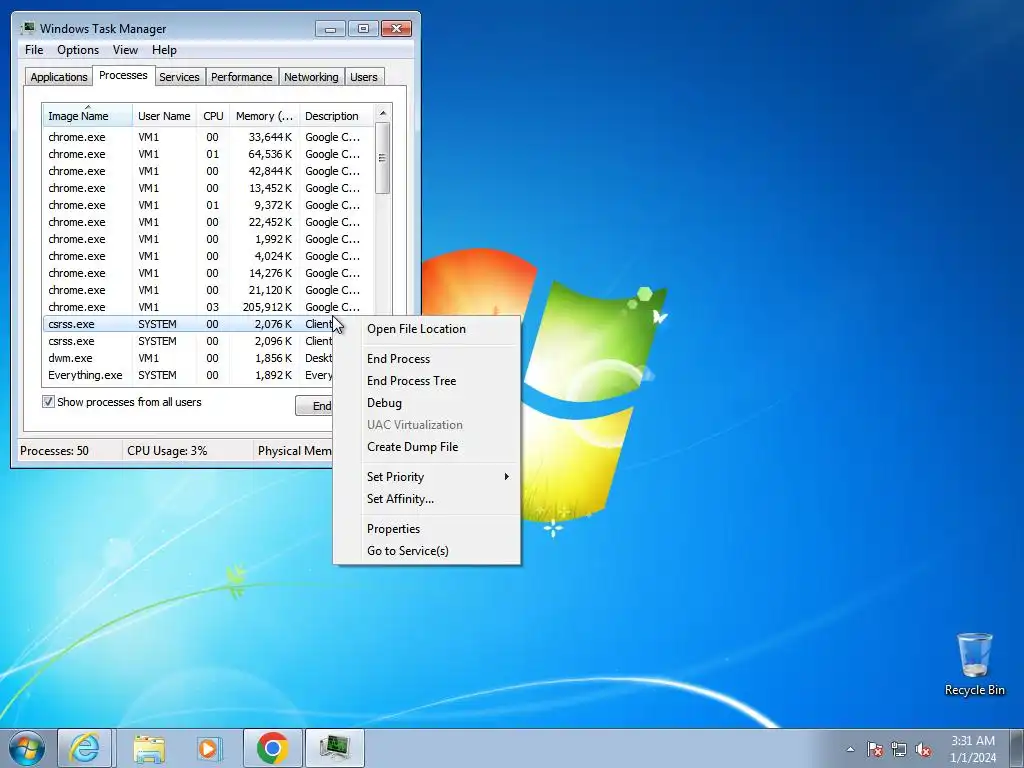Sort by CPU column header
Screen dimensions: 1024x768
213,116
